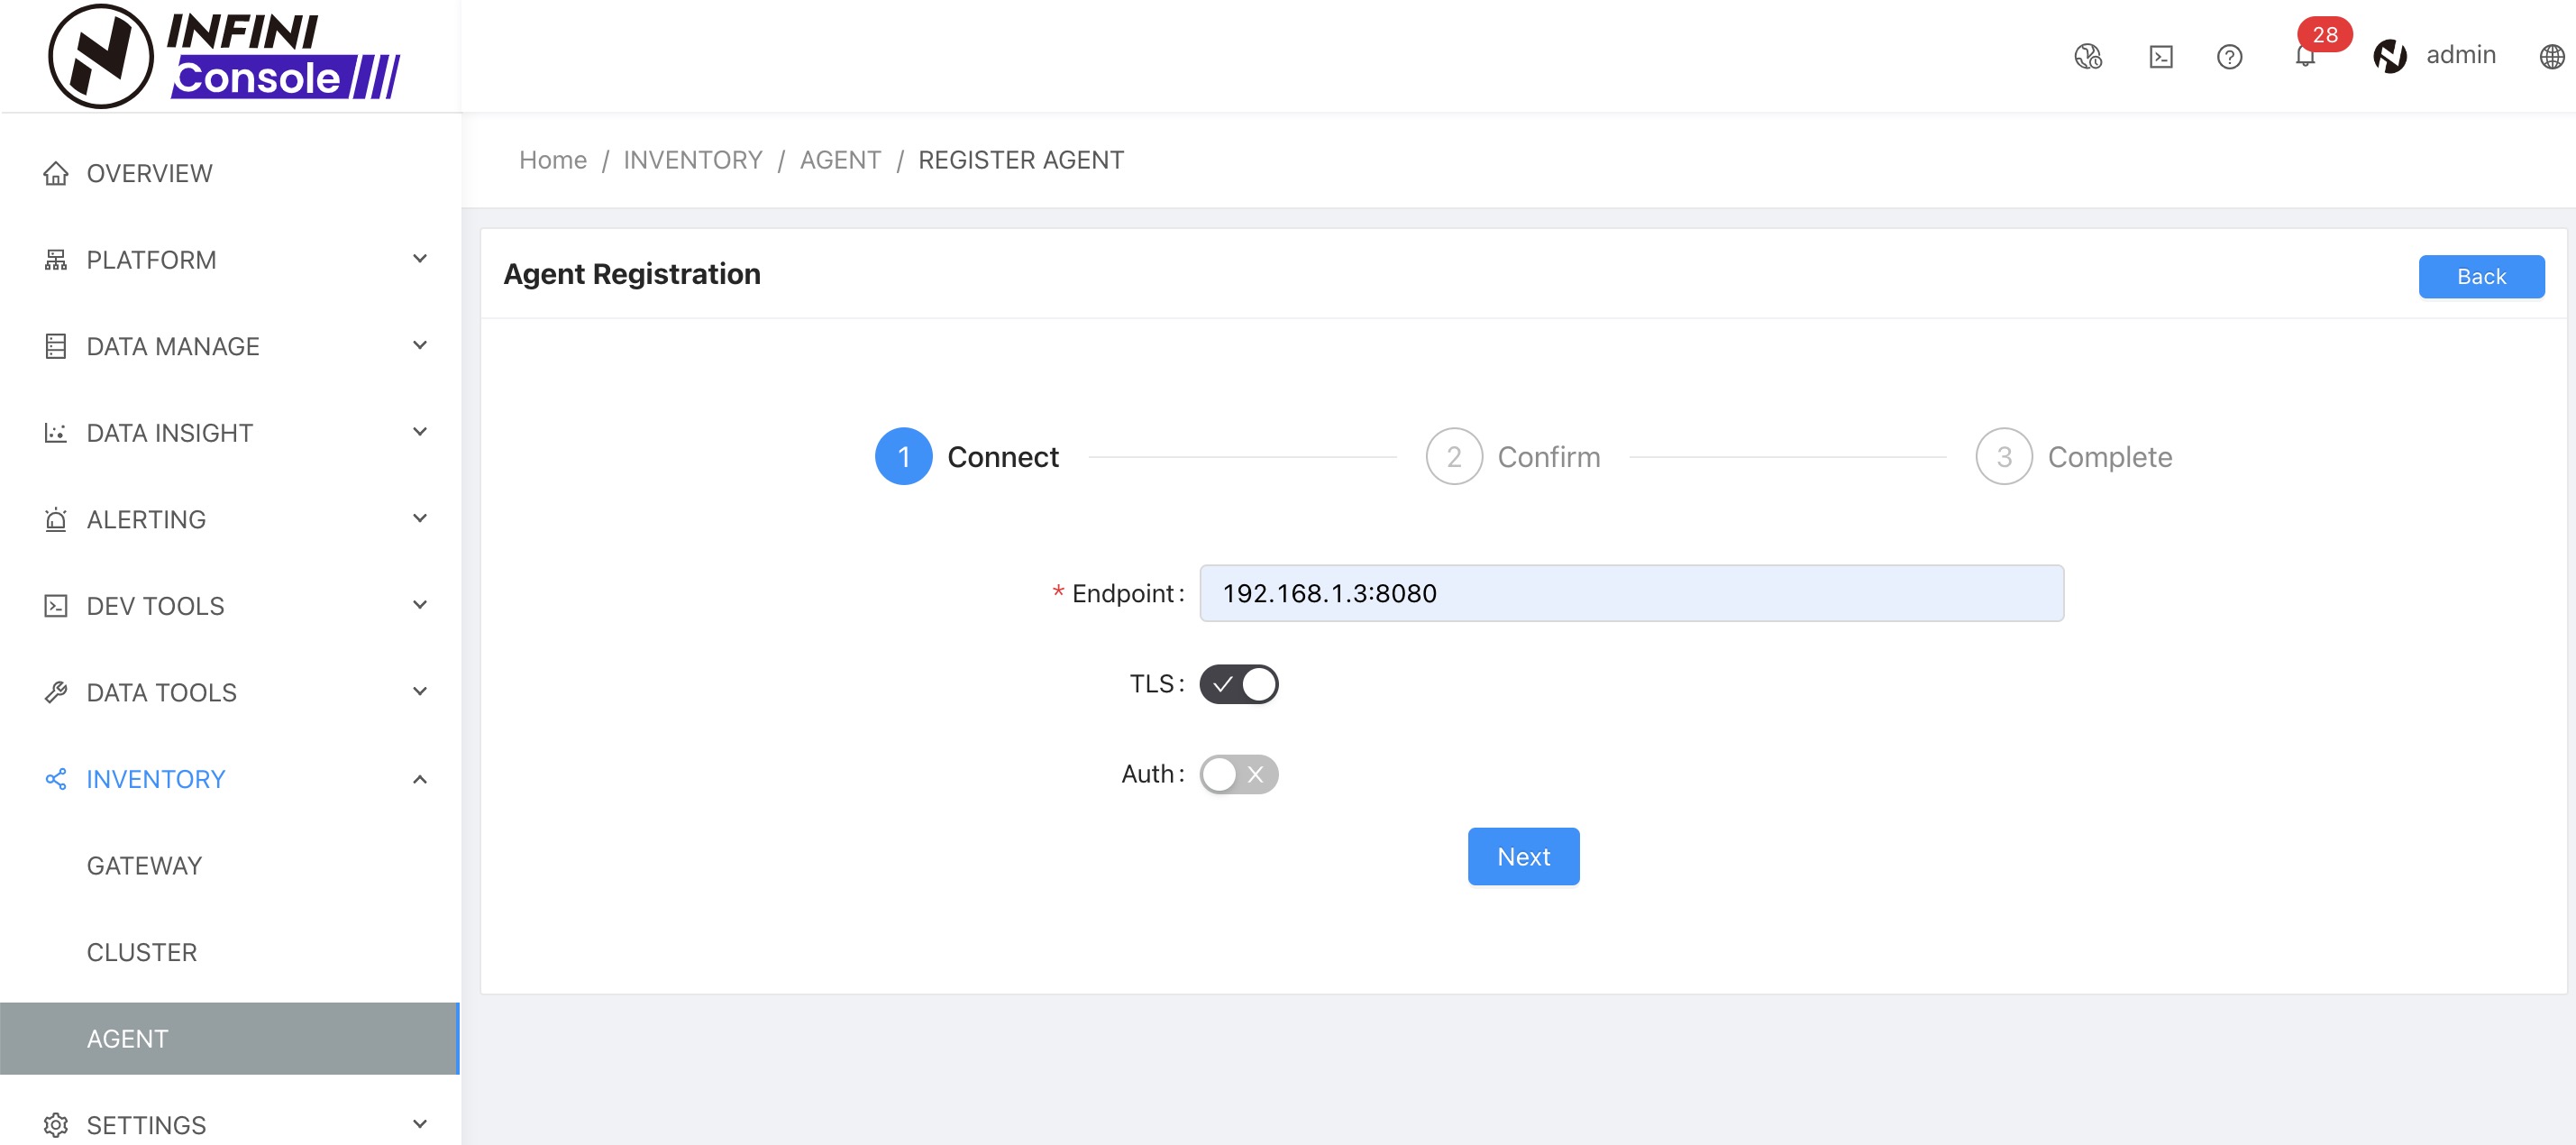Expand the DATA MANAGE menu chevron

point(420,346)
